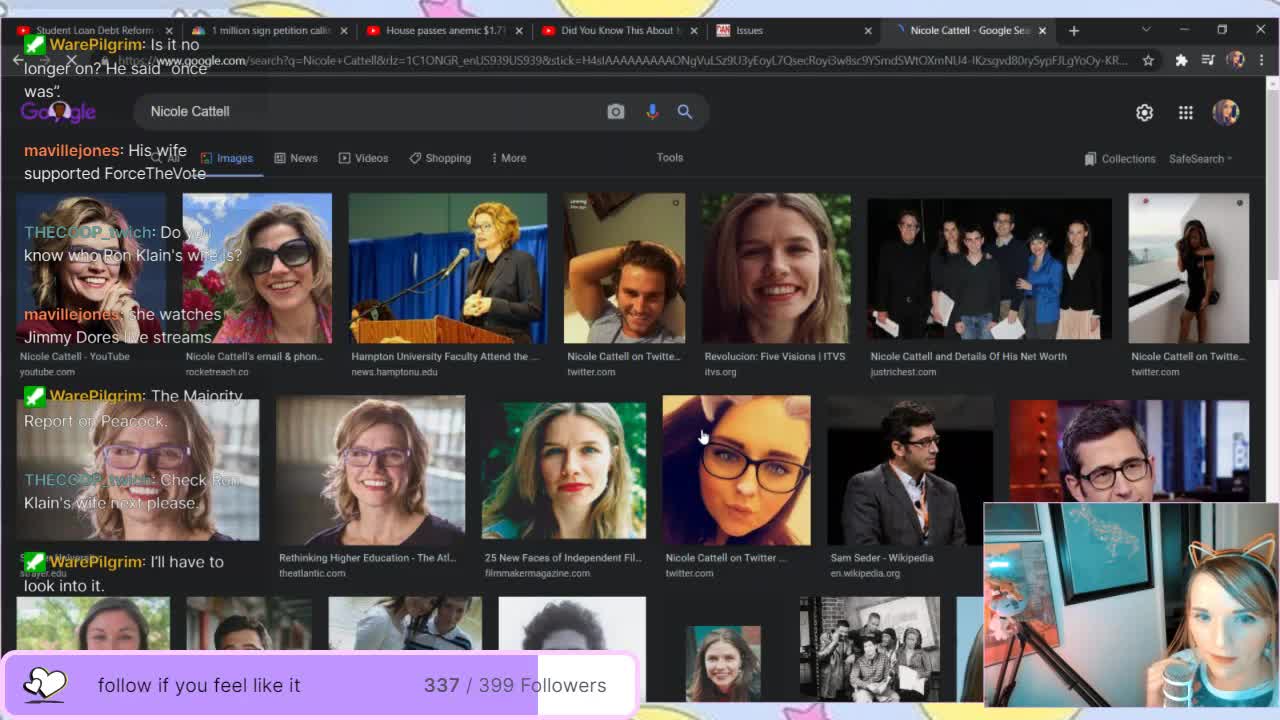Open the browser tab search chevron

[1146, 31]
